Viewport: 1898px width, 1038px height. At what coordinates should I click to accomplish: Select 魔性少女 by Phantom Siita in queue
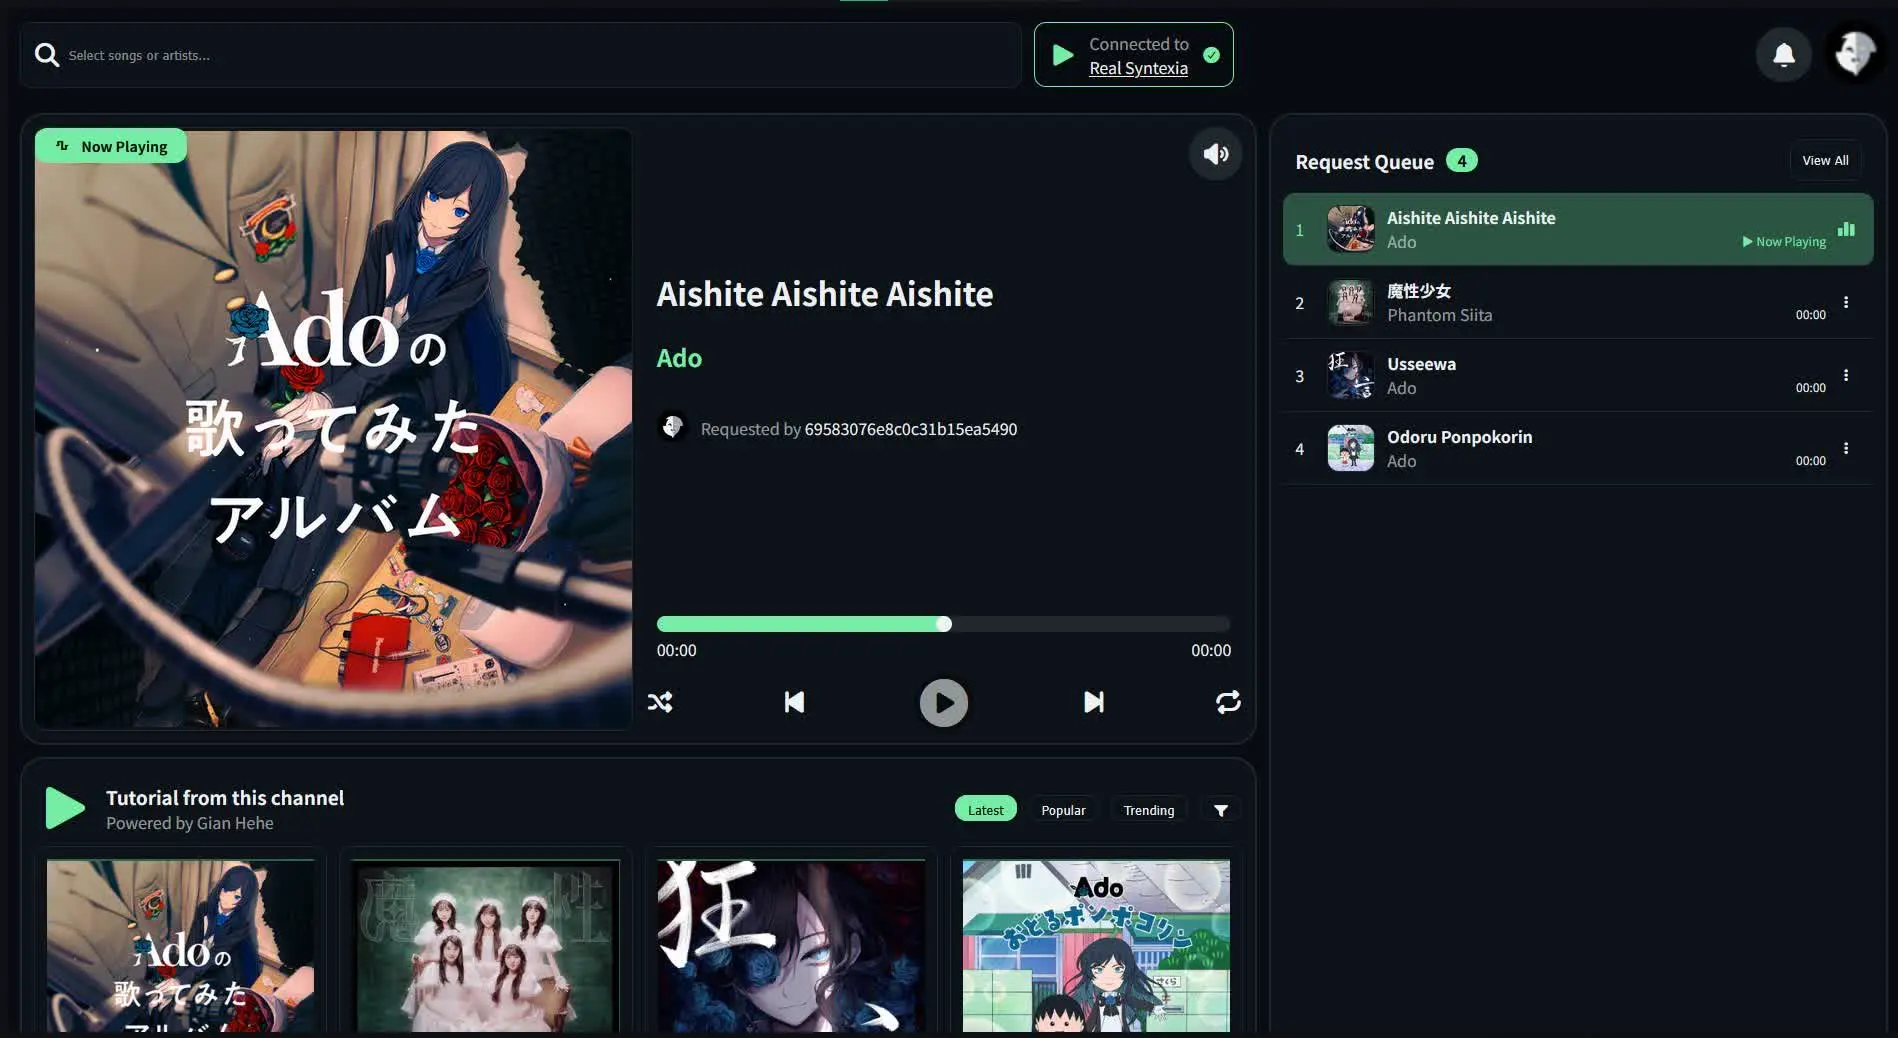coord(1577,302)
